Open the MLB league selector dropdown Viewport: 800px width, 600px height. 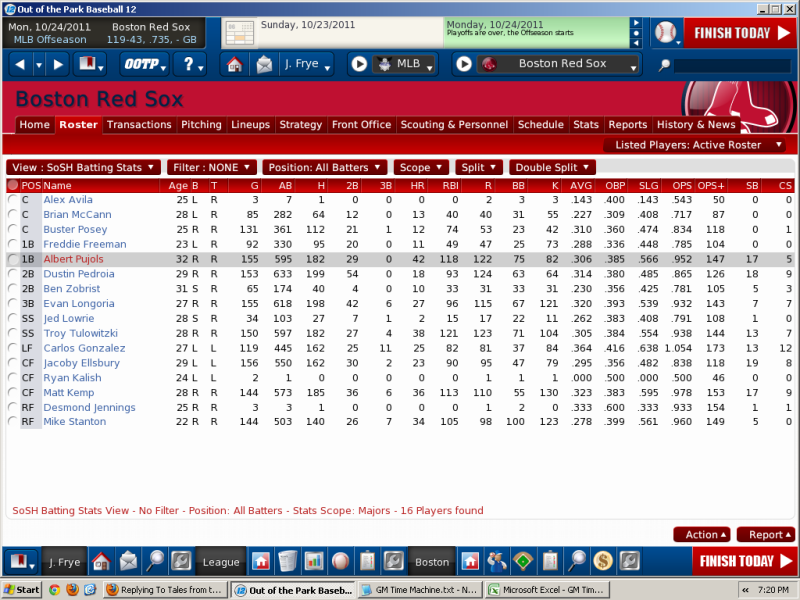pyautogui.click(x=405, y=64)
